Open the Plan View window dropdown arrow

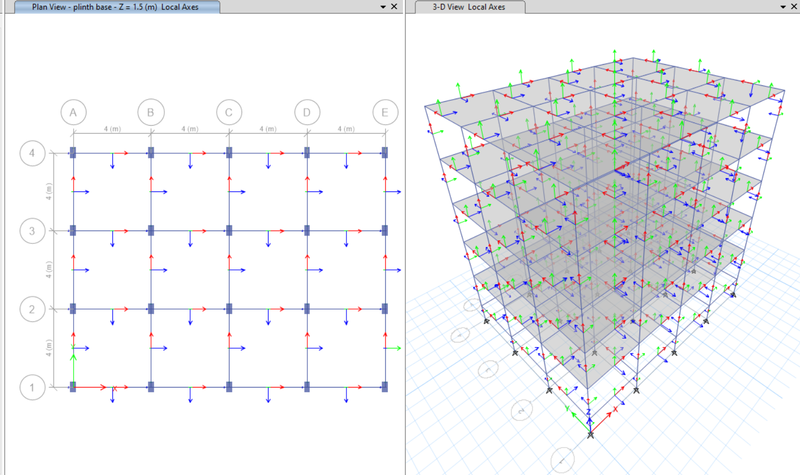[x=383, y=7]
